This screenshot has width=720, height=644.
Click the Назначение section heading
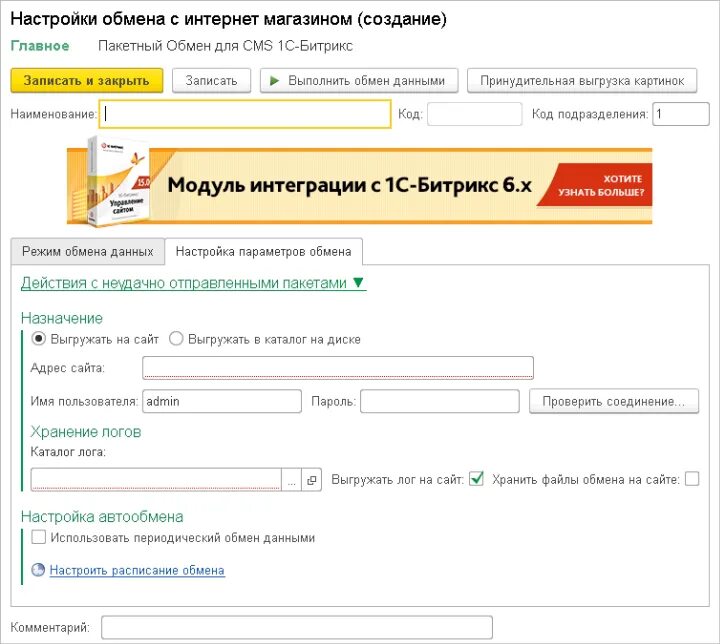tap(62, 318)
